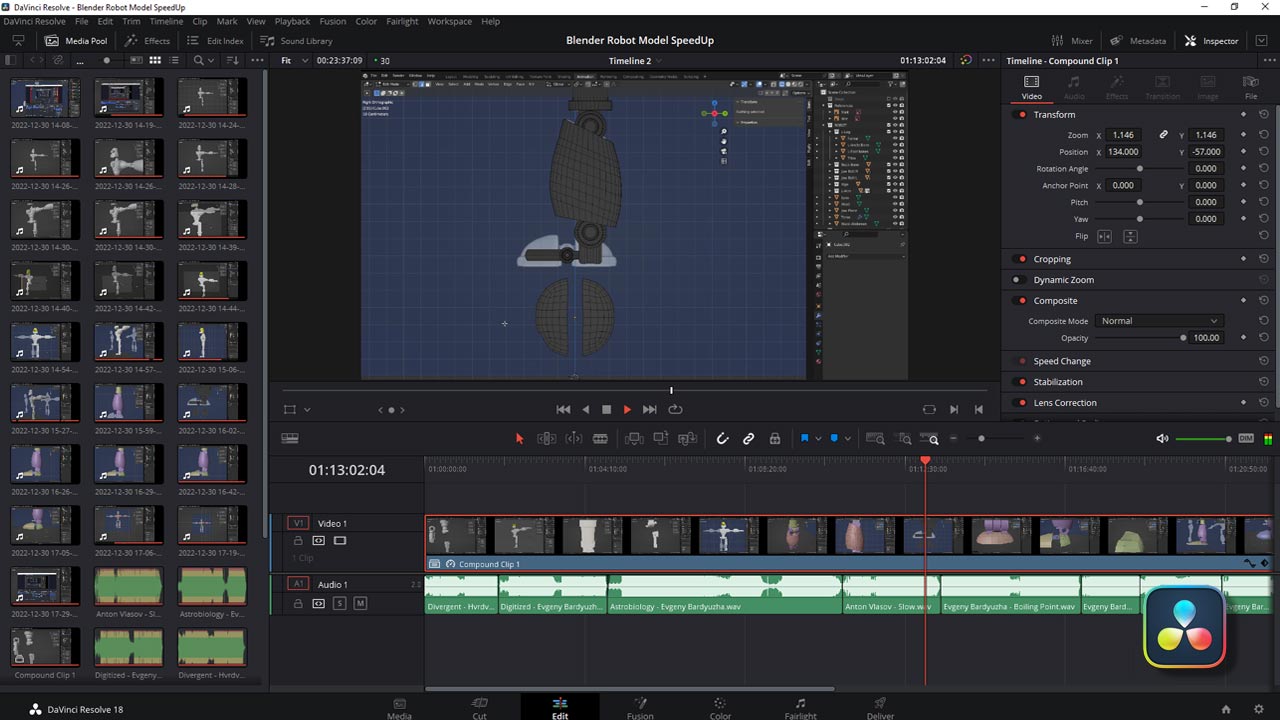Click media pool search icon
The width and height of the screenshot is (1280, 720).
(198, 60)
